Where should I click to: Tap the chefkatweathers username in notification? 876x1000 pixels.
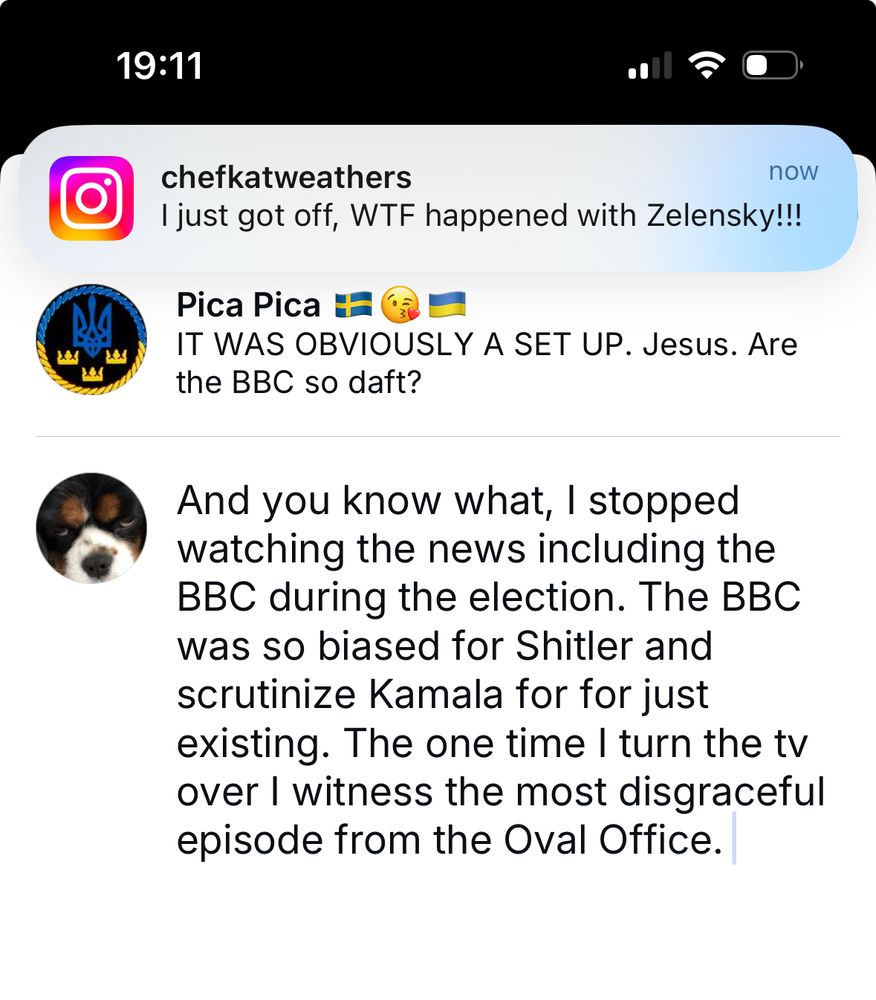[286, 177]
